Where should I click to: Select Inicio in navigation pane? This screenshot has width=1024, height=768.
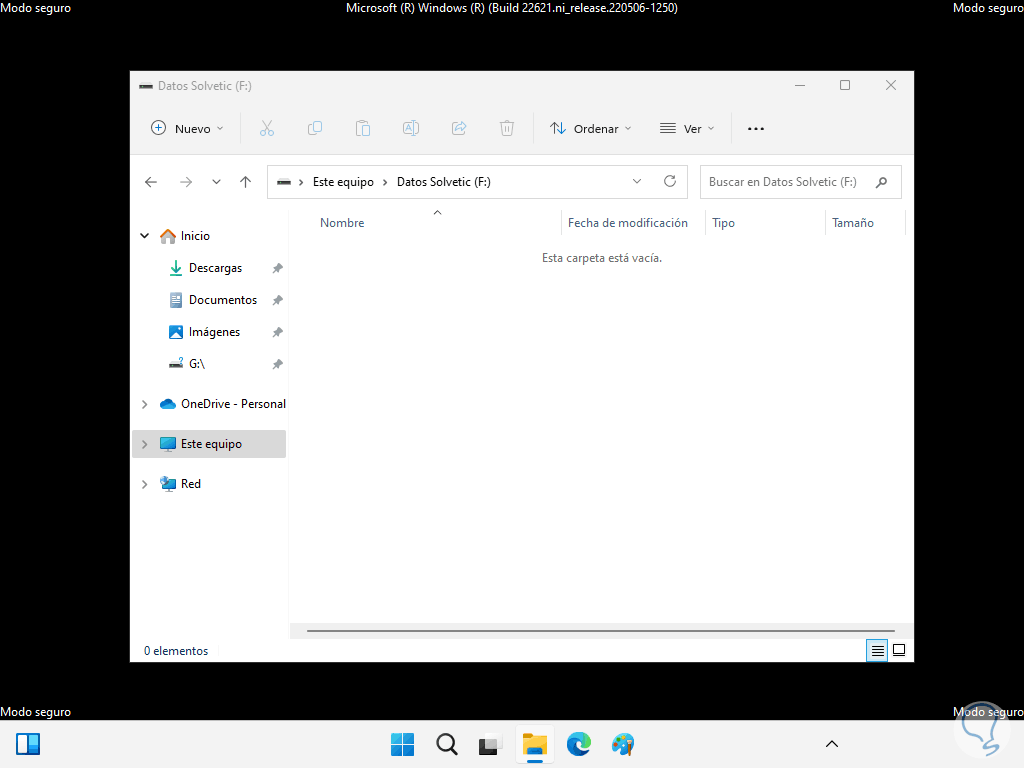coord(195,236)
